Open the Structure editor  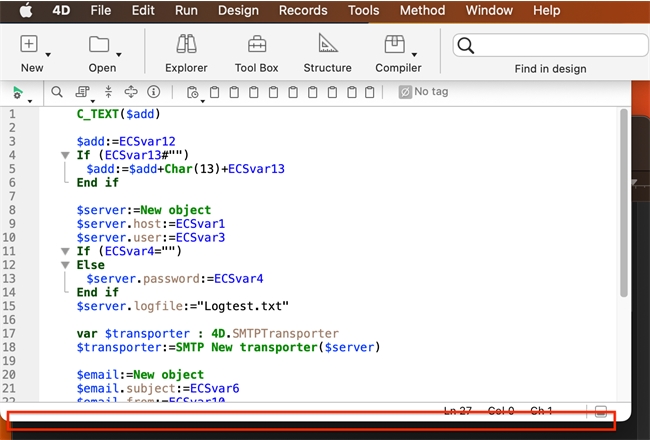coord(327,45)
